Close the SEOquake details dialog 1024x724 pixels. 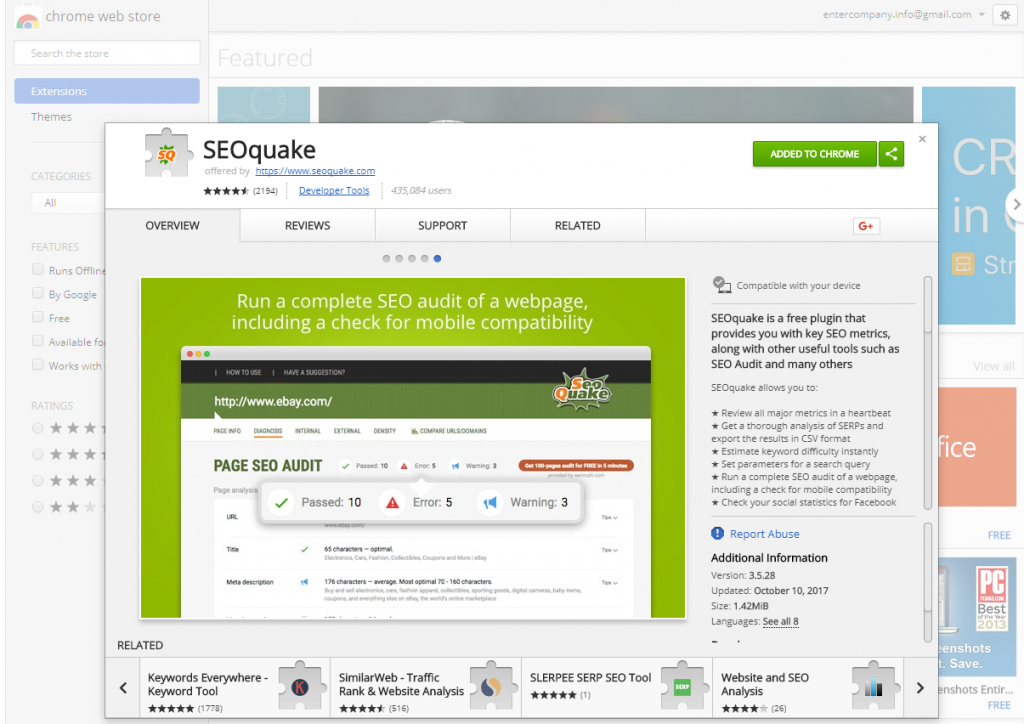tap(922, 138)
